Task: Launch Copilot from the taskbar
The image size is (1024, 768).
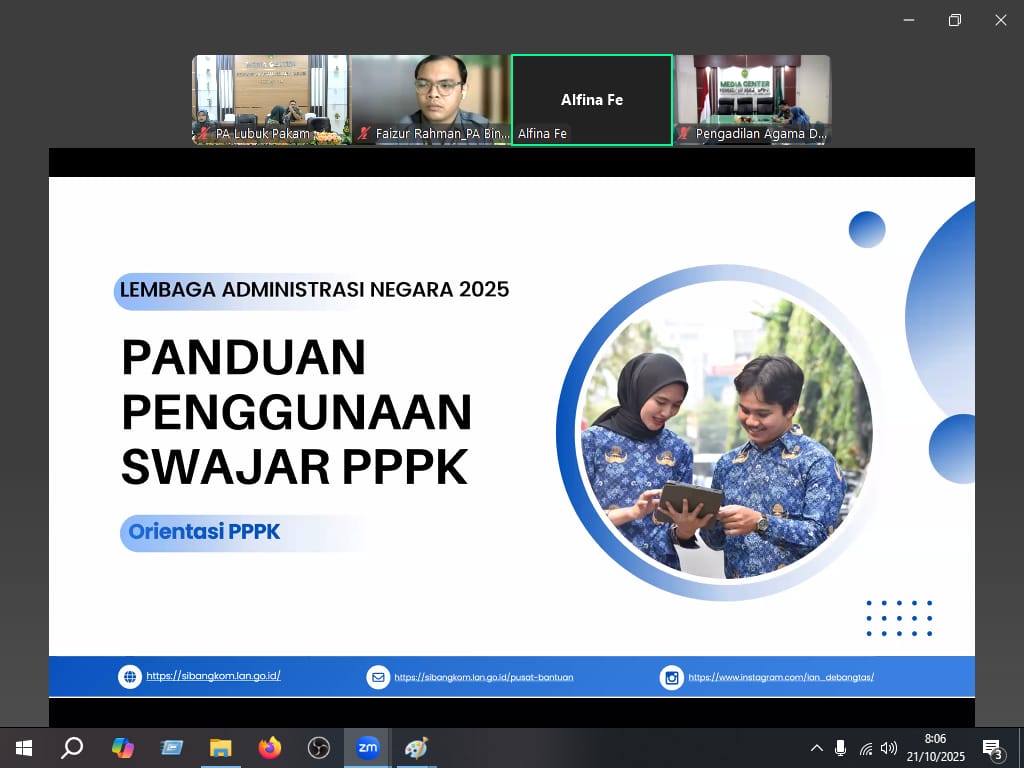Action: pos(122,748)
